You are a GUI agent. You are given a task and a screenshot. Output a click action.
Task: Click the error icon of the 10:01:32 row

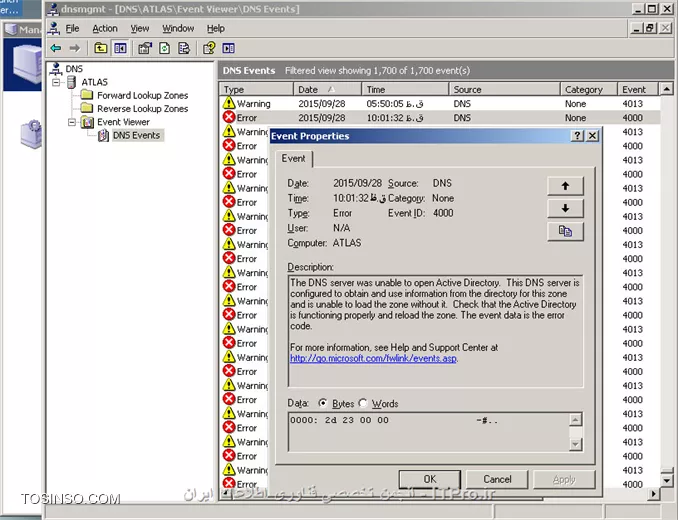point(229,117)
